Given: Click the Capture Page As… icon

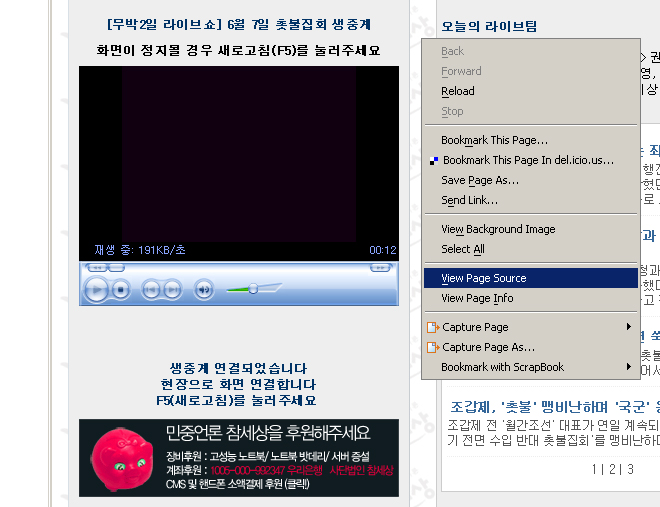Looking at the screenshot, I should coord(433,347).
